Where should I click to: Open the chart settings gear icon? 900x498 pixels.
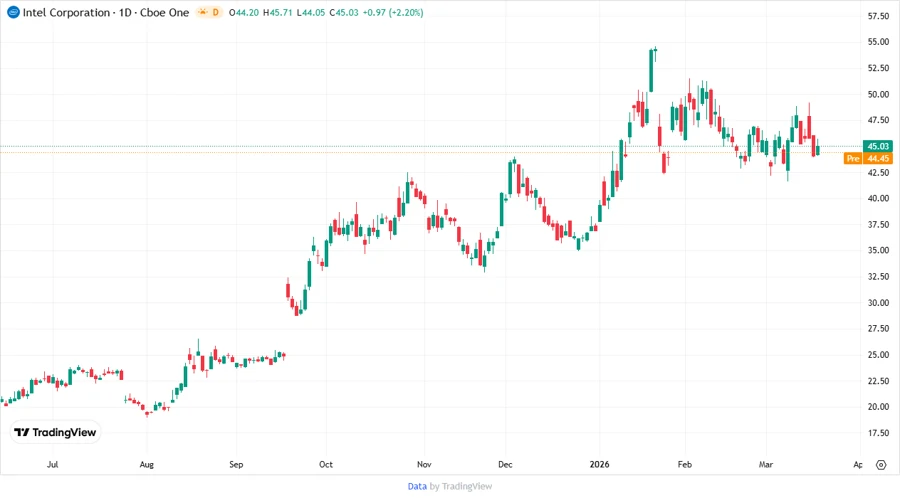coord(881,465)
